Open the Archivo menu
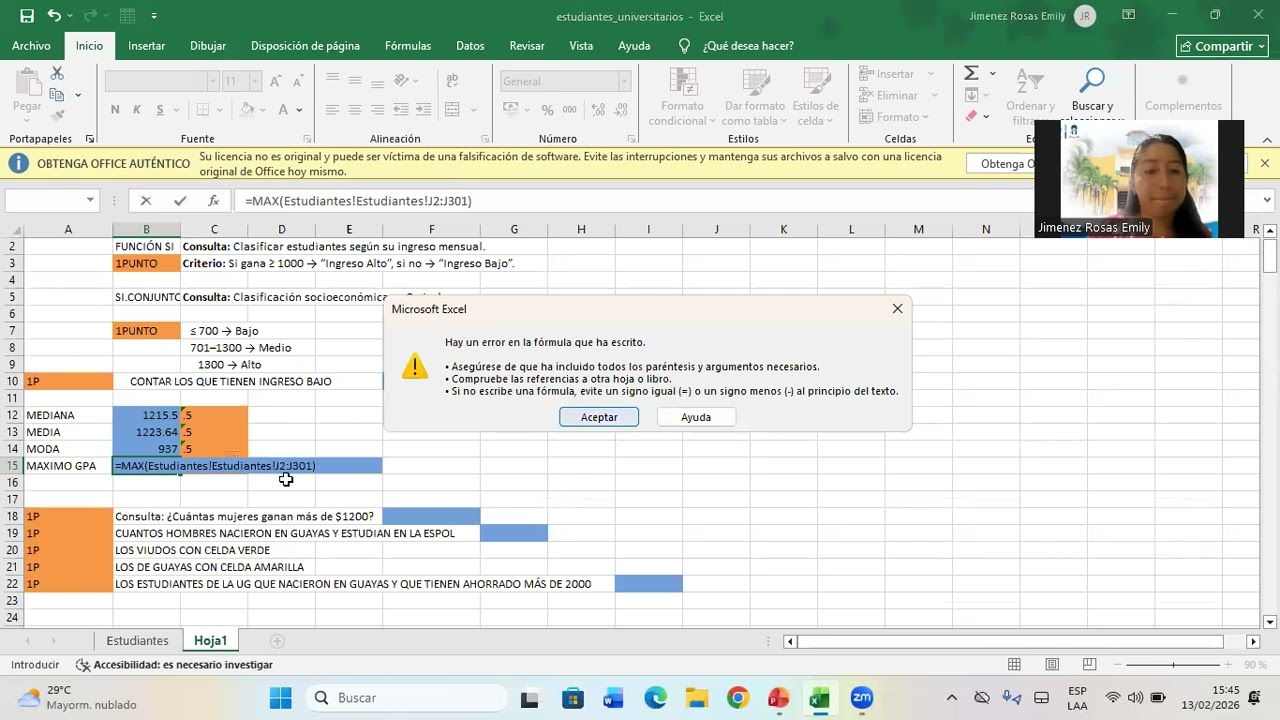The width and height of the screenshot is (1280, 720). pos(31,46)
